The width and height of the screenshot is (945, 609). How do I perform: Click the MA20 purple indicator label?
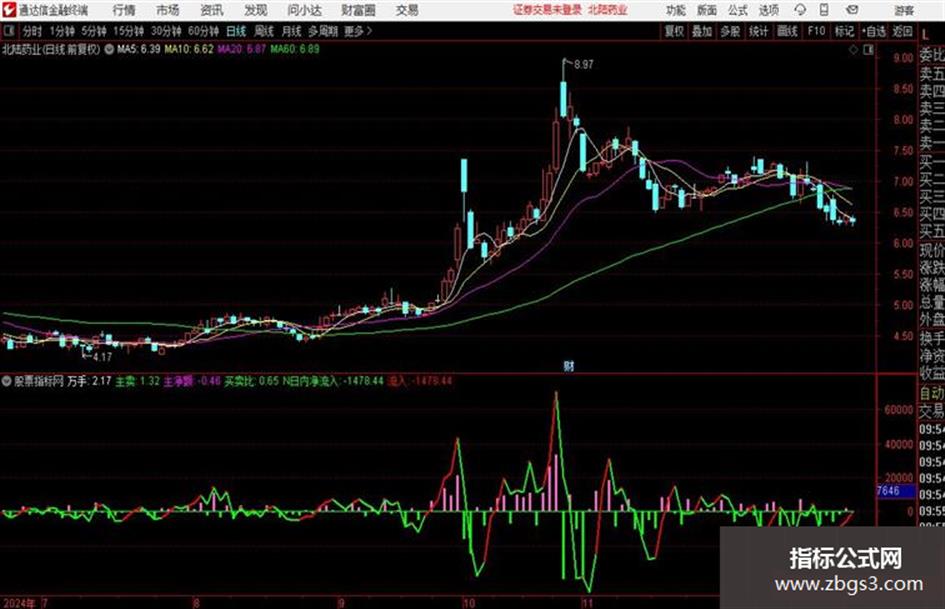[241, 49]
